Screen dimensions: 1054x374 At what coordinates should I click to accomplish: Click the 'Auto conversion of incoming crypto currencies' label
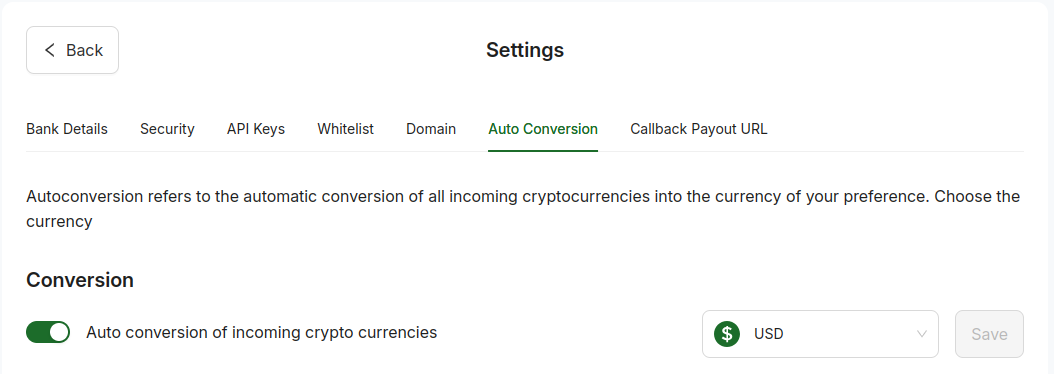[261, 332]
